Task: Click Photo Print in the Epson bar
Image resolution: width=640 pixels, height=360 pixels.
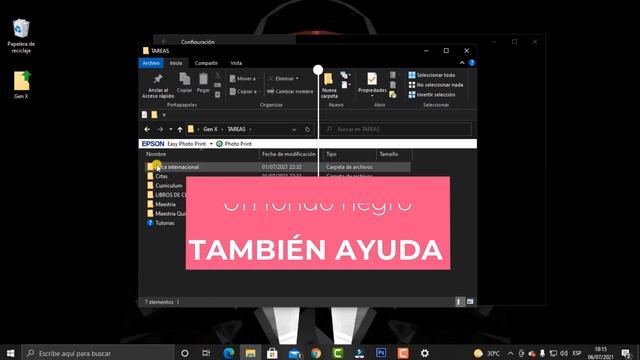Action: pyautogui.click(x=233, y=144)
